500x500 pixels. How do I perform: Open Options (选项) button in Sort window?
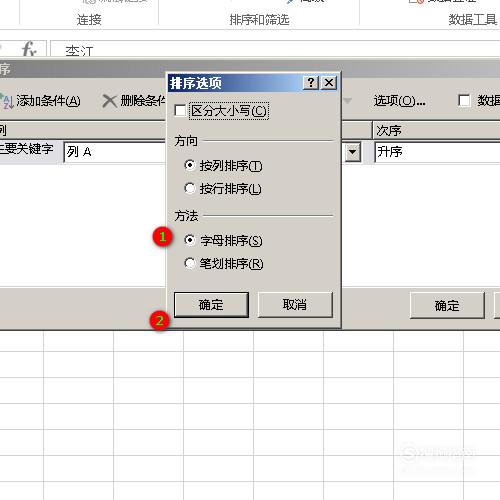pyautogui.click(x=399, y=100)
